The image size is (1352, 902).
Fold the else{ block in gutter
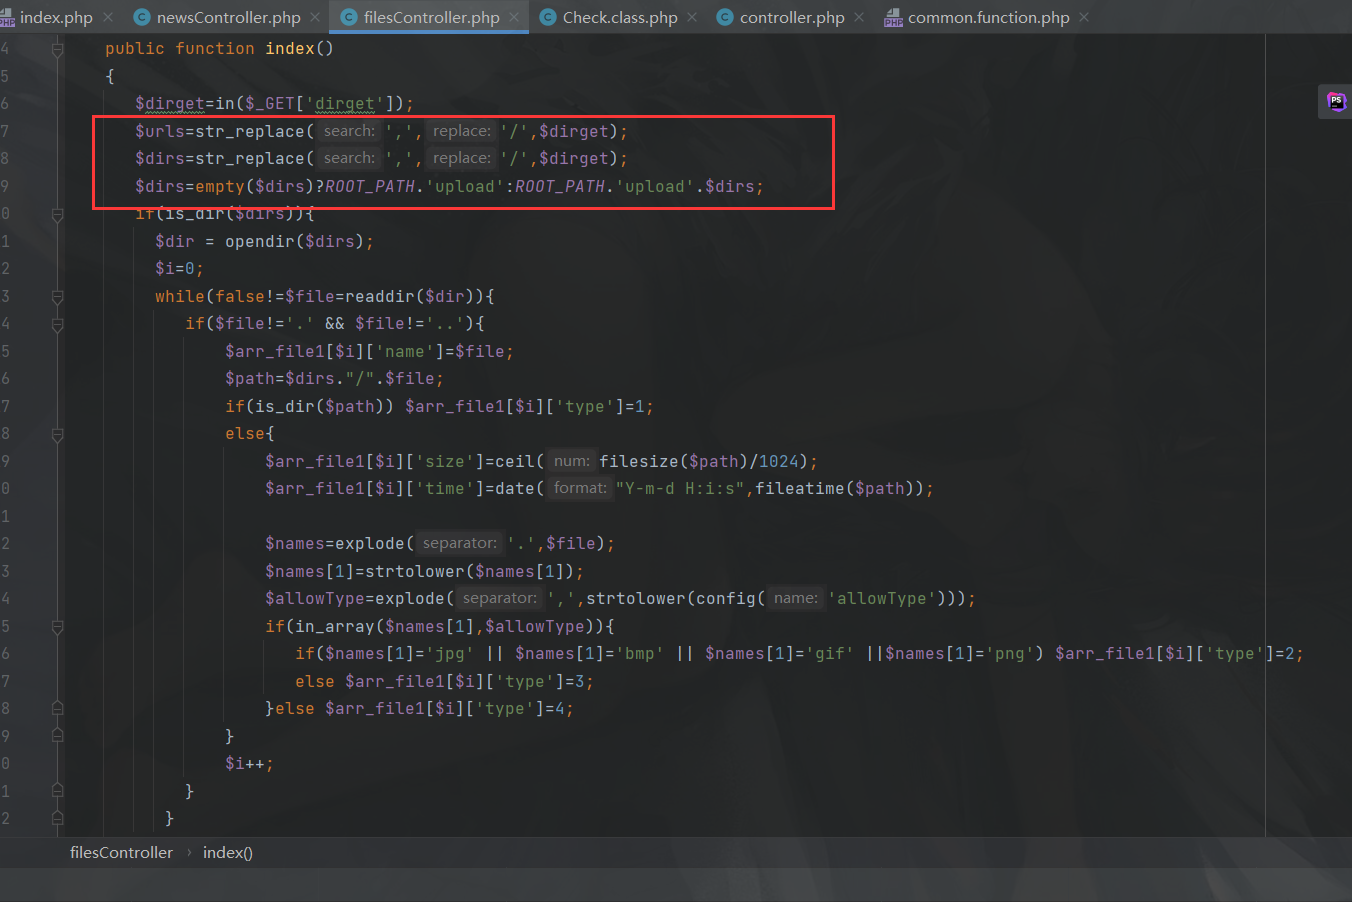coord(57,434)
